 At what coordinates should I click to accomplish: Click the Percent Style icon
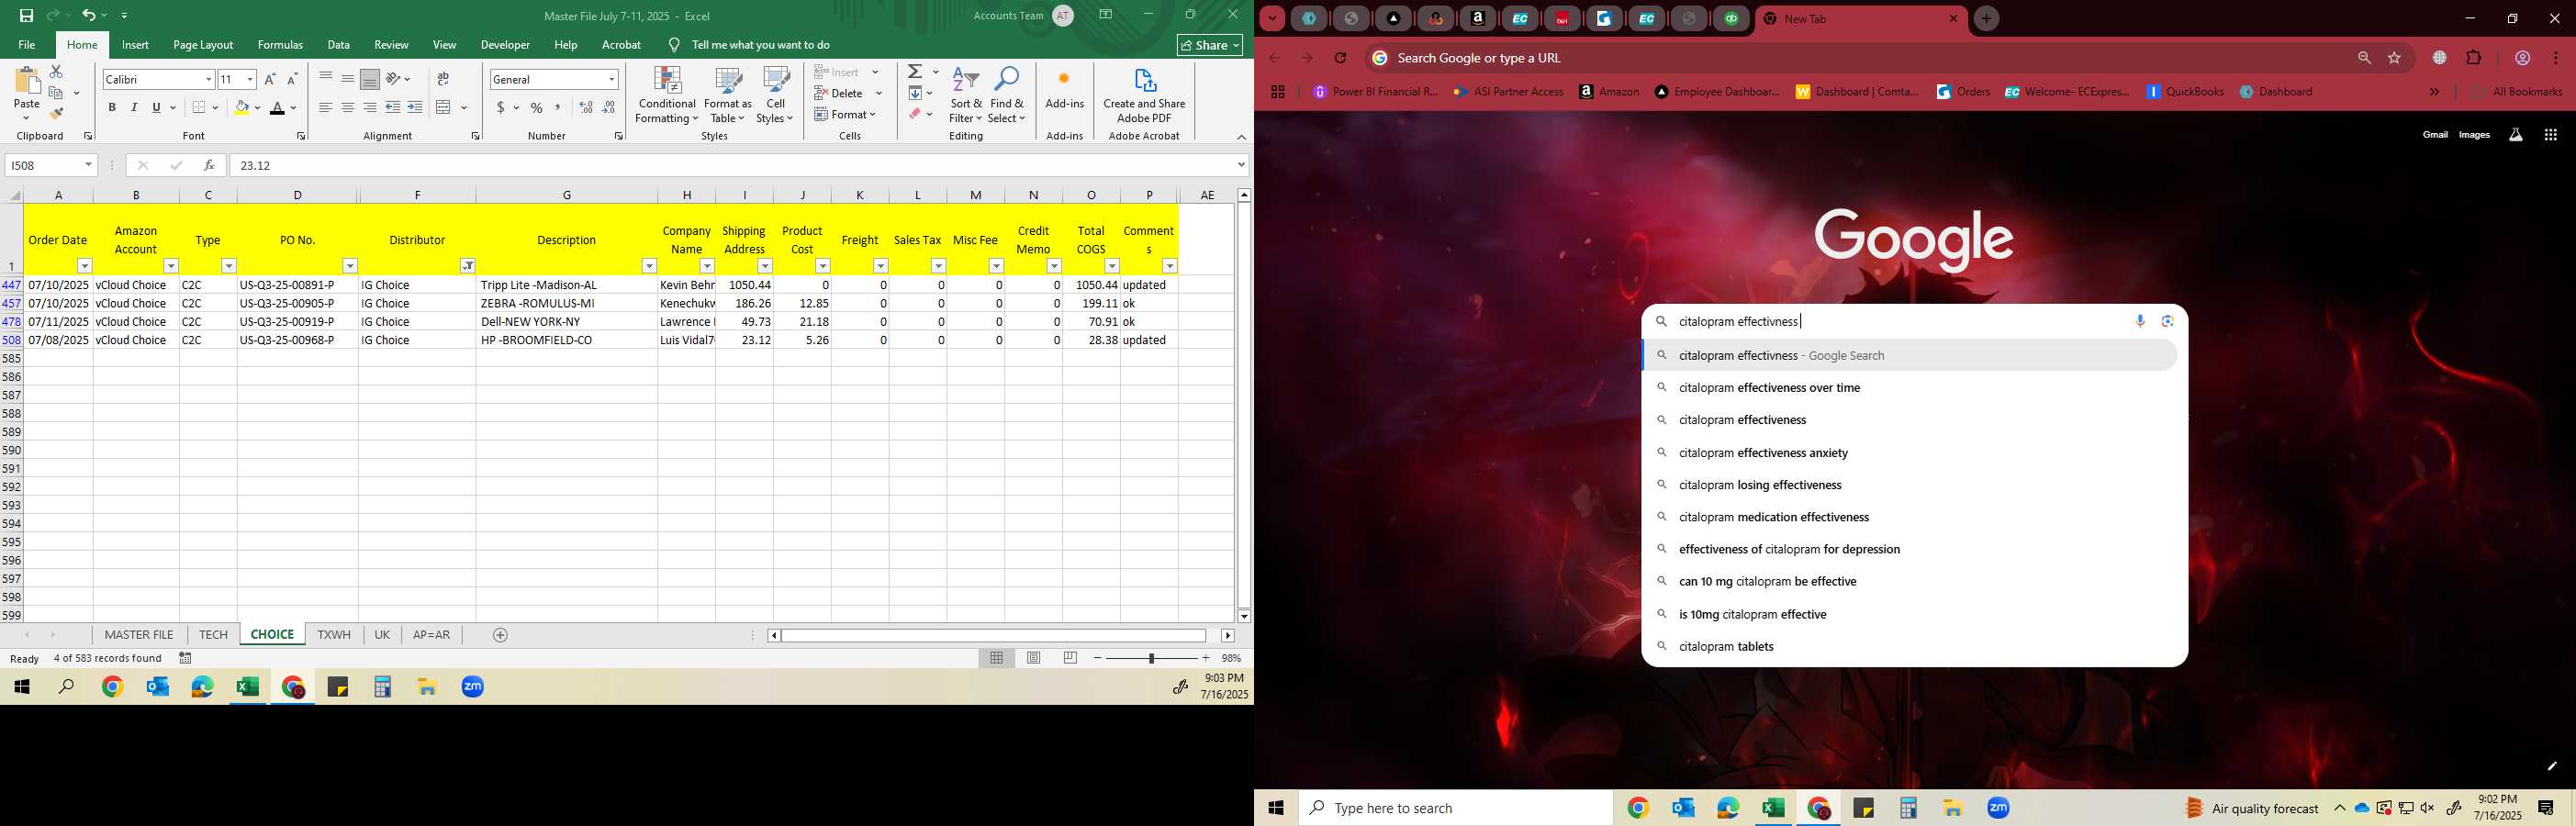click(x=537, y=108)
